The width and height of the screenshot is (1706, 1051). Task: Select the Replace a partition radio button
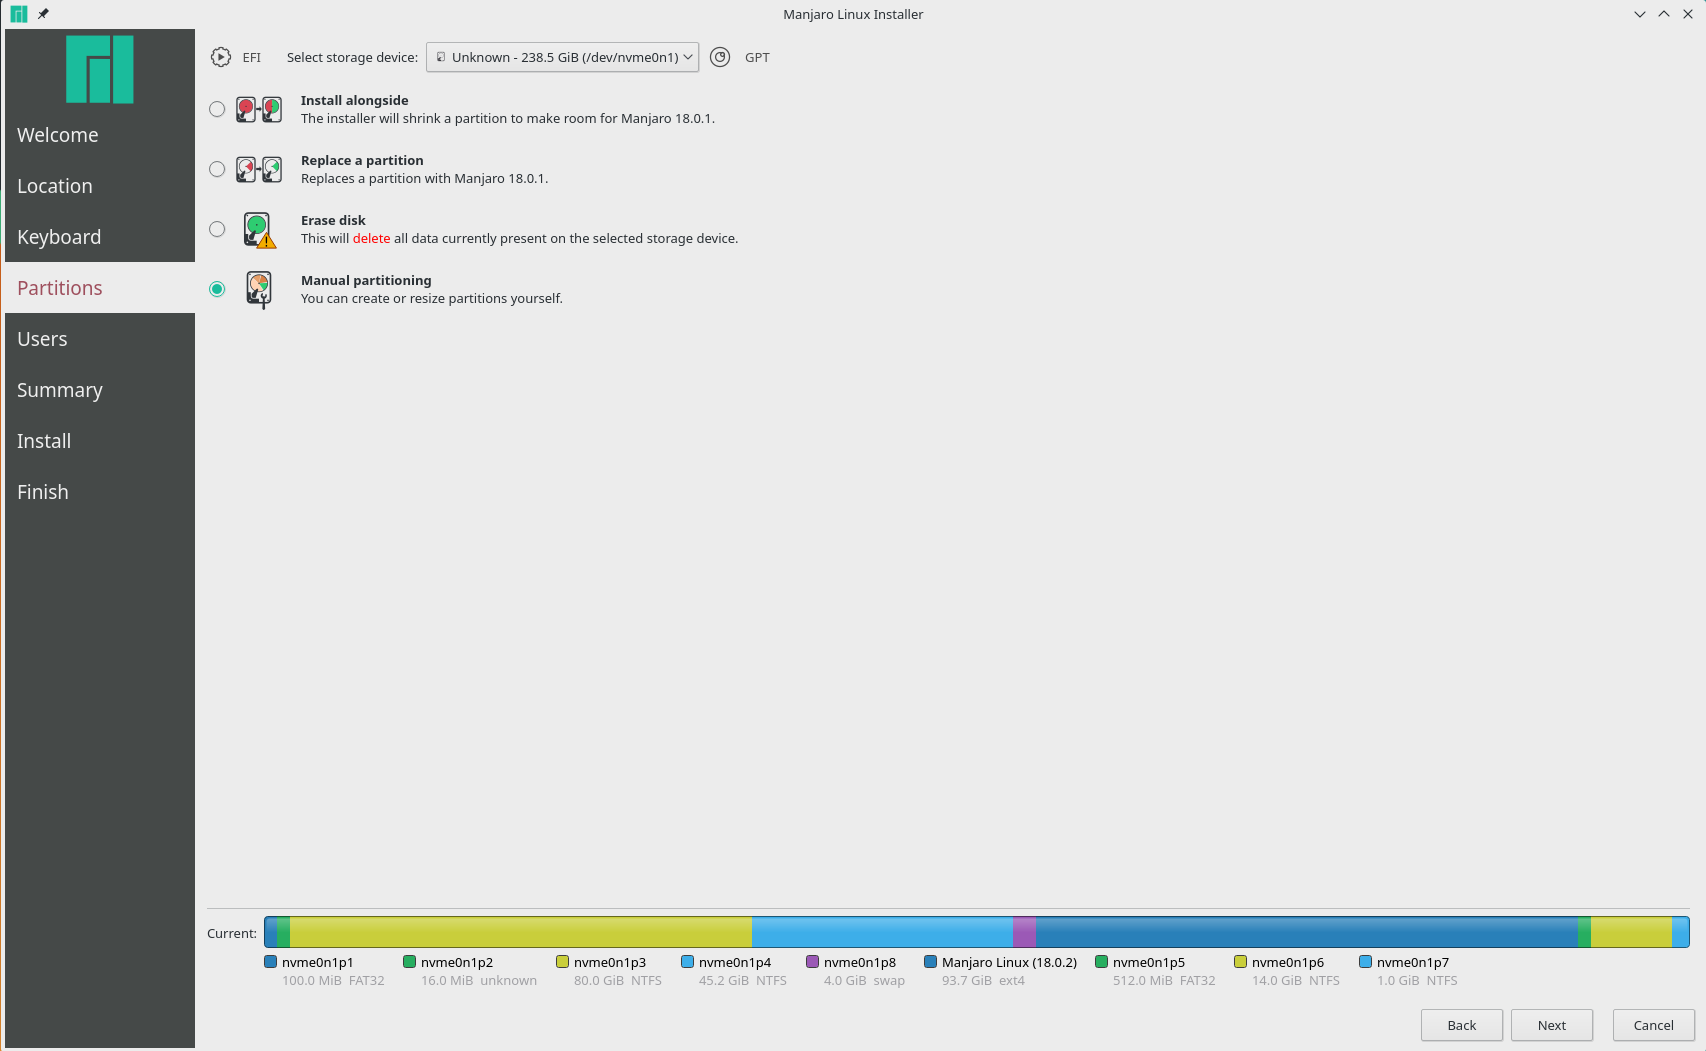click(x=217, y=169)
